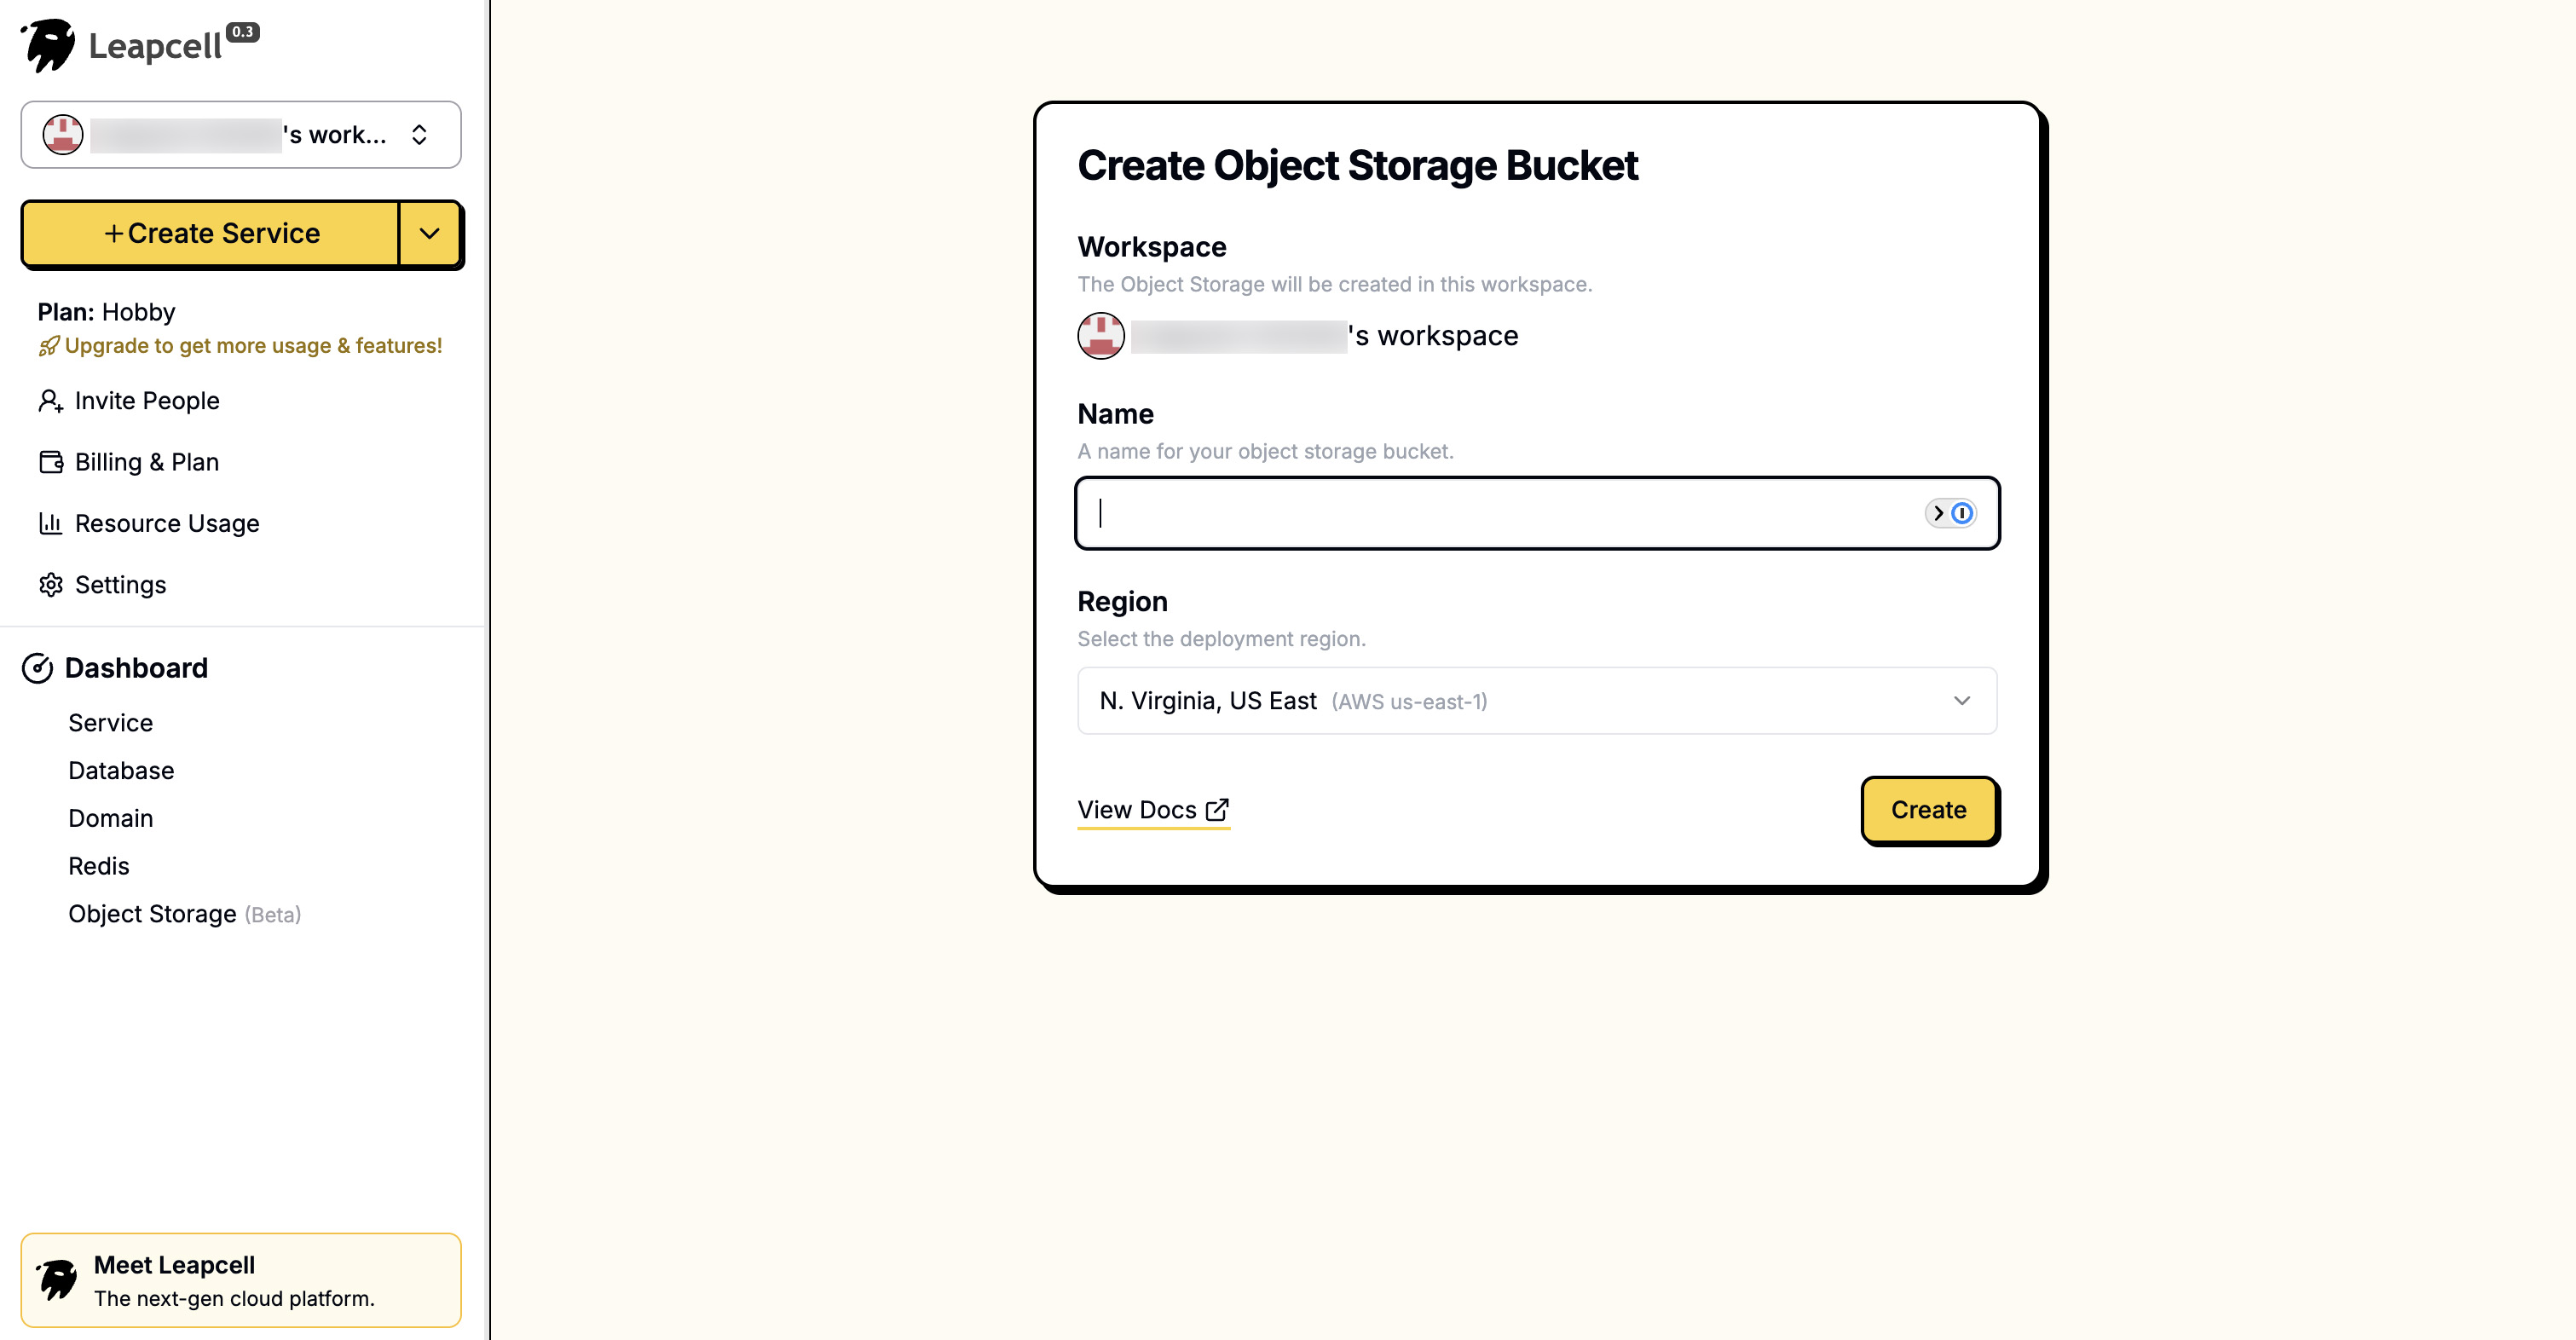The width and height of the screenshot is (2576, 1340).
Task: Click the 1Password icon in the Name field
Action: [1961, 513]
